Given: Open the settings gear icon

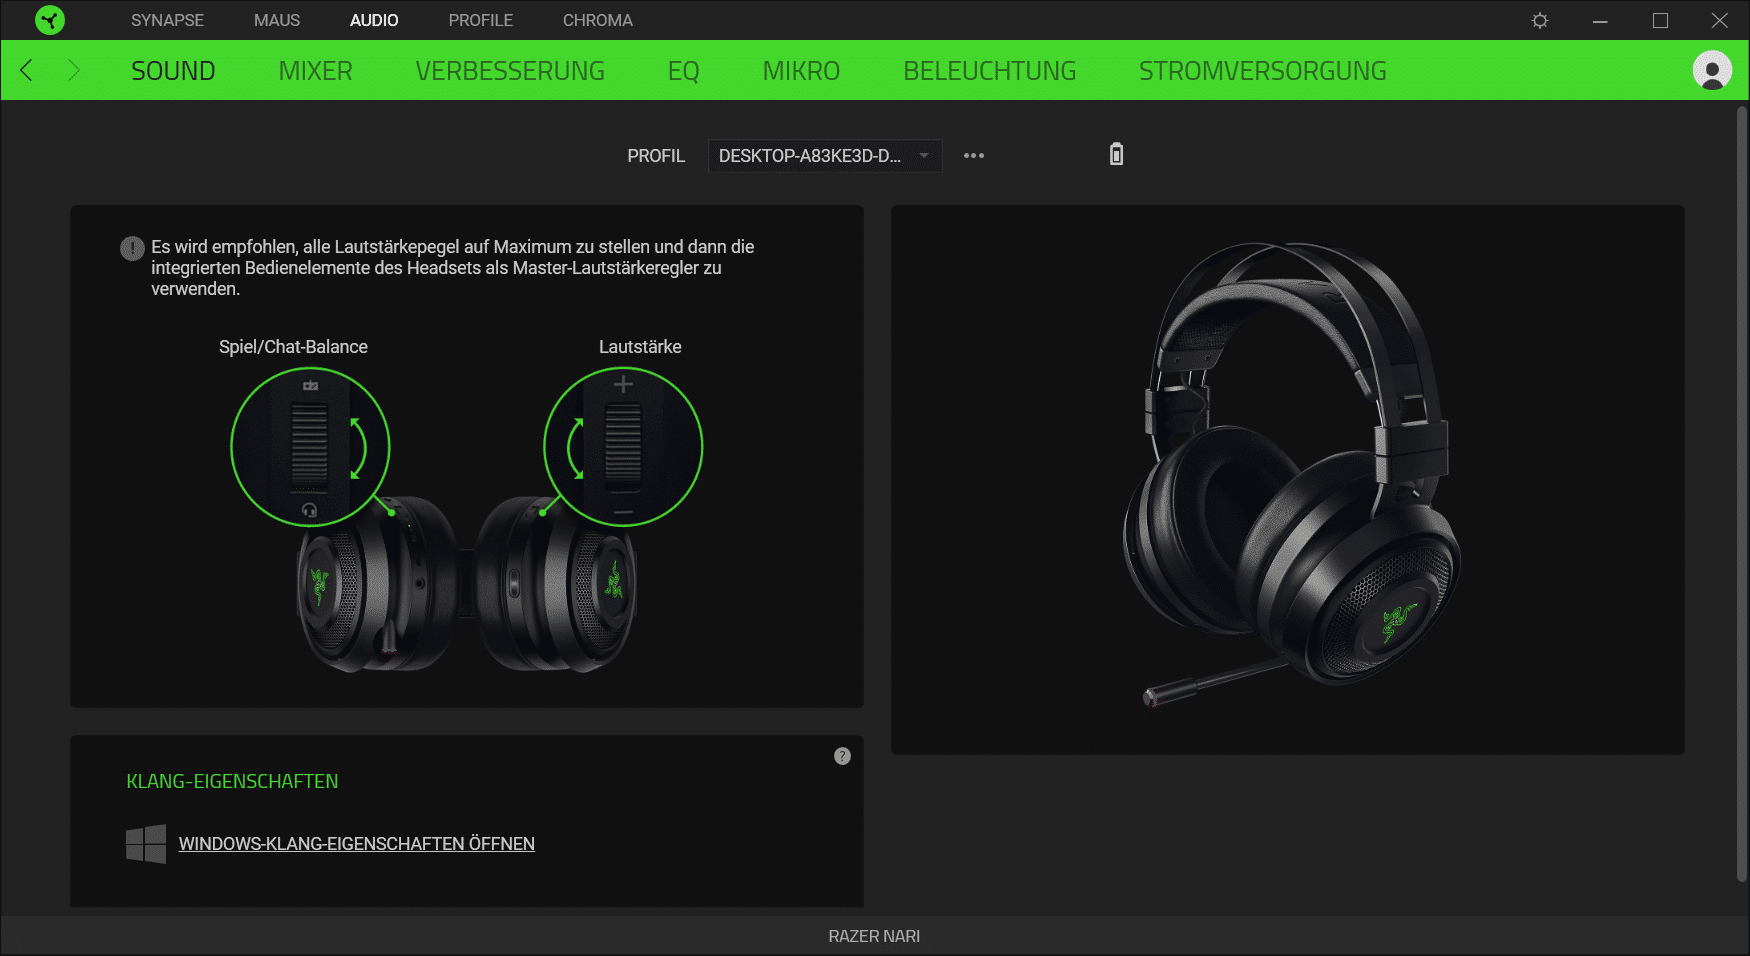Looking at the screenshot, I should [1540, 20].
